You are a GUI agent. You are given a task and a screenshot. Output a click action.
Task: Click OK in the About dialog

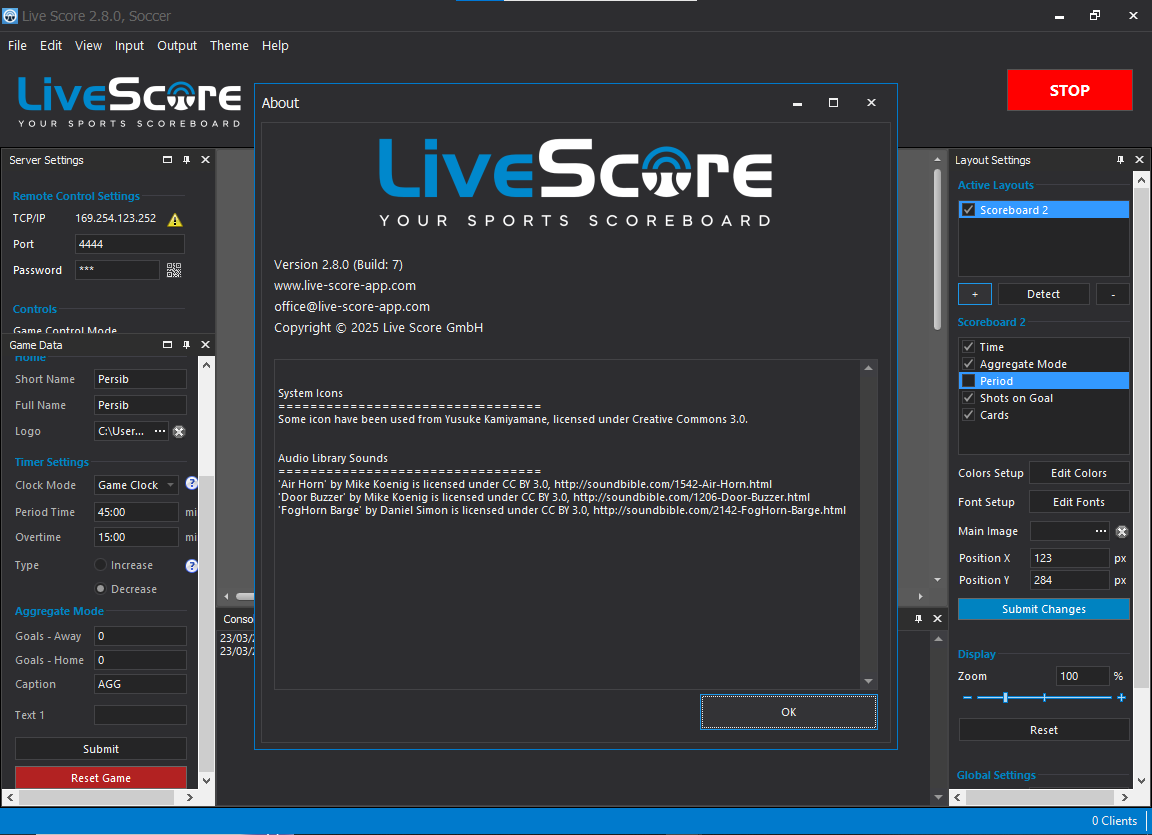click(x=788, y=712)
